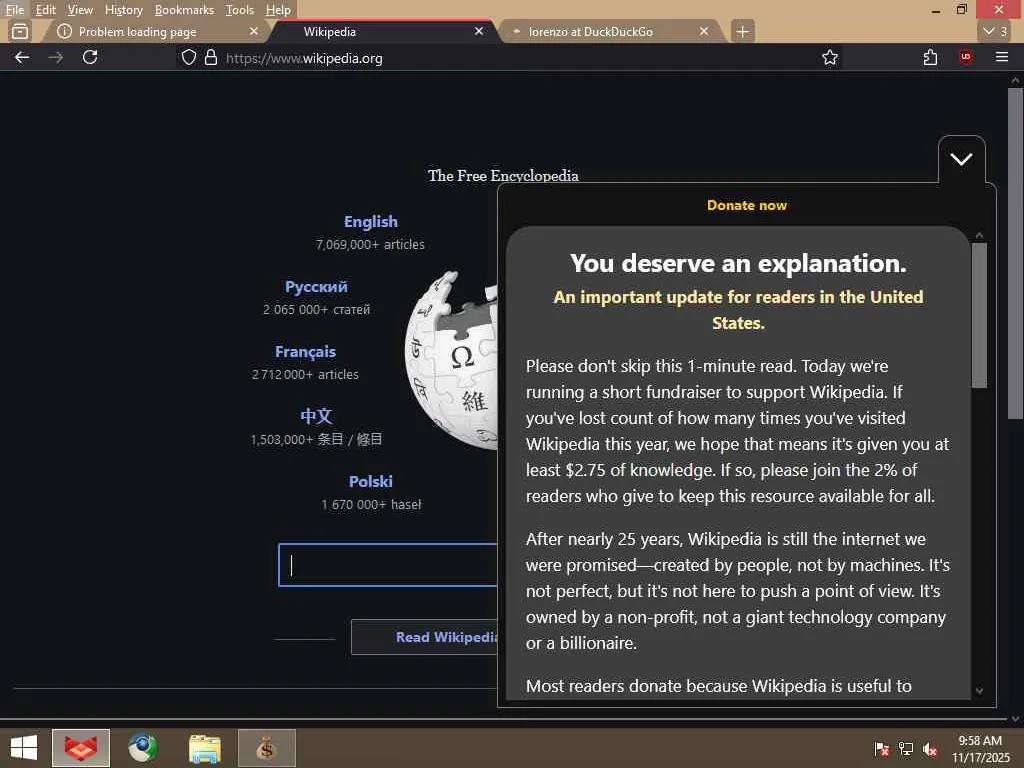
Task: Close the lorenzo at DuckDuckGo tab
Action: pyautogui.click(x=703, y=31)
